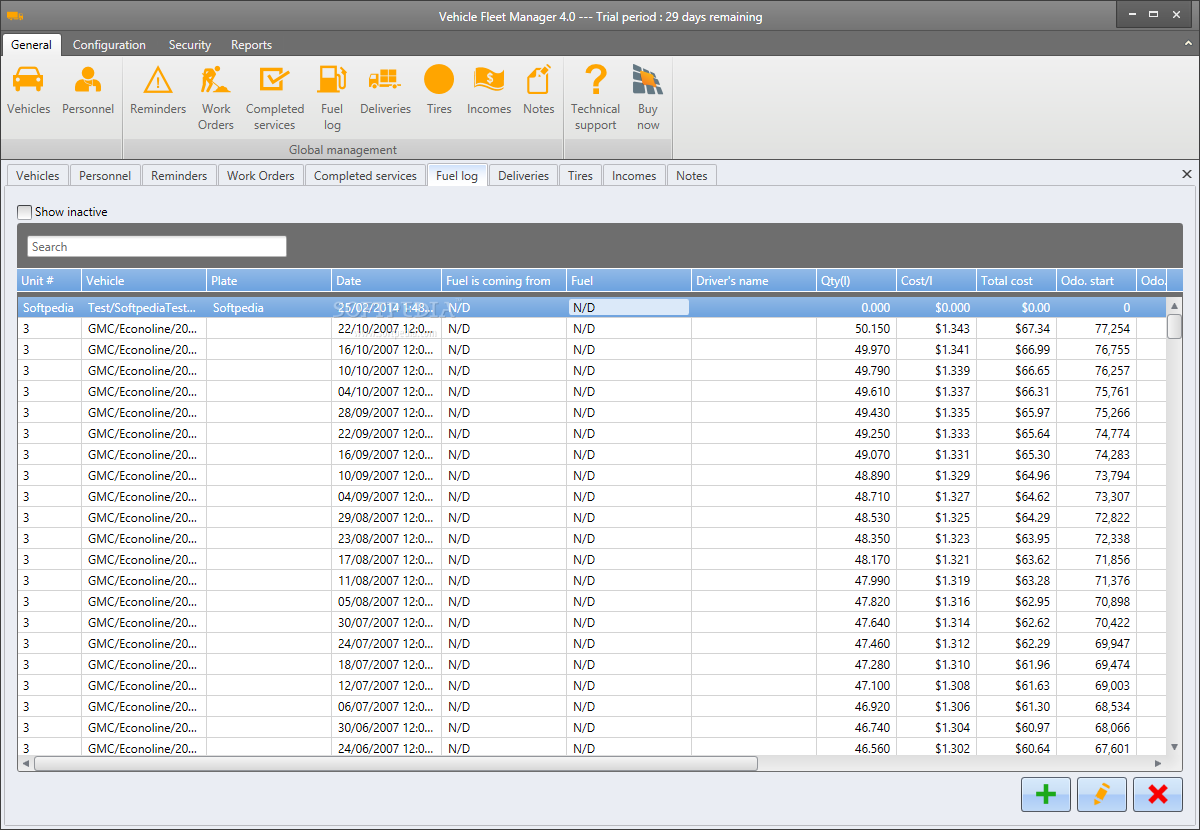This screenshot has height=830, width=1200.
Task: Edit selected fuel entry with pencil button
Action: pyautogui.click(x=1102, y=794)
